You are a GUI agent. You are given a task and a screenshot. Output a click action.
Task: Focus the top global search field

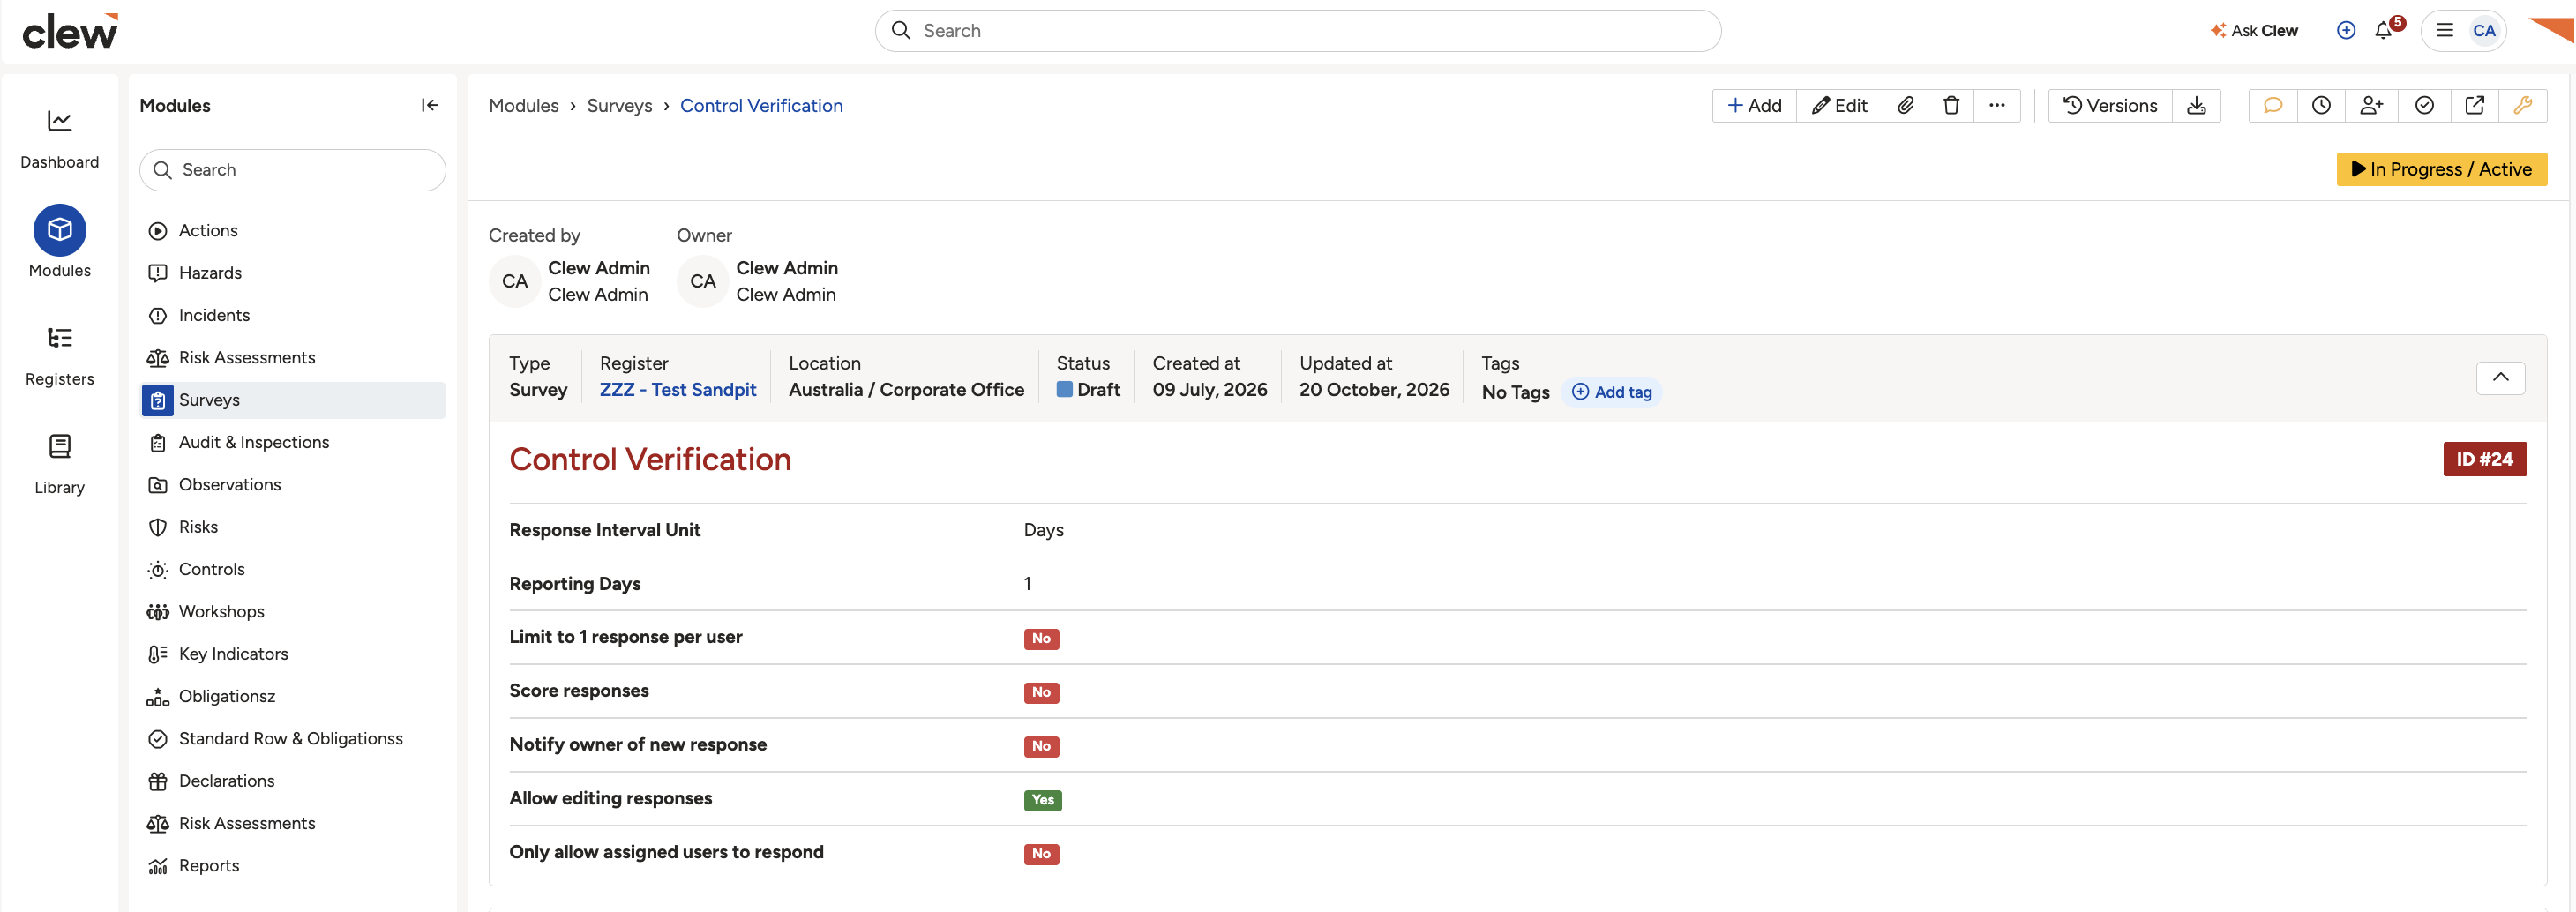[1297, 30]
